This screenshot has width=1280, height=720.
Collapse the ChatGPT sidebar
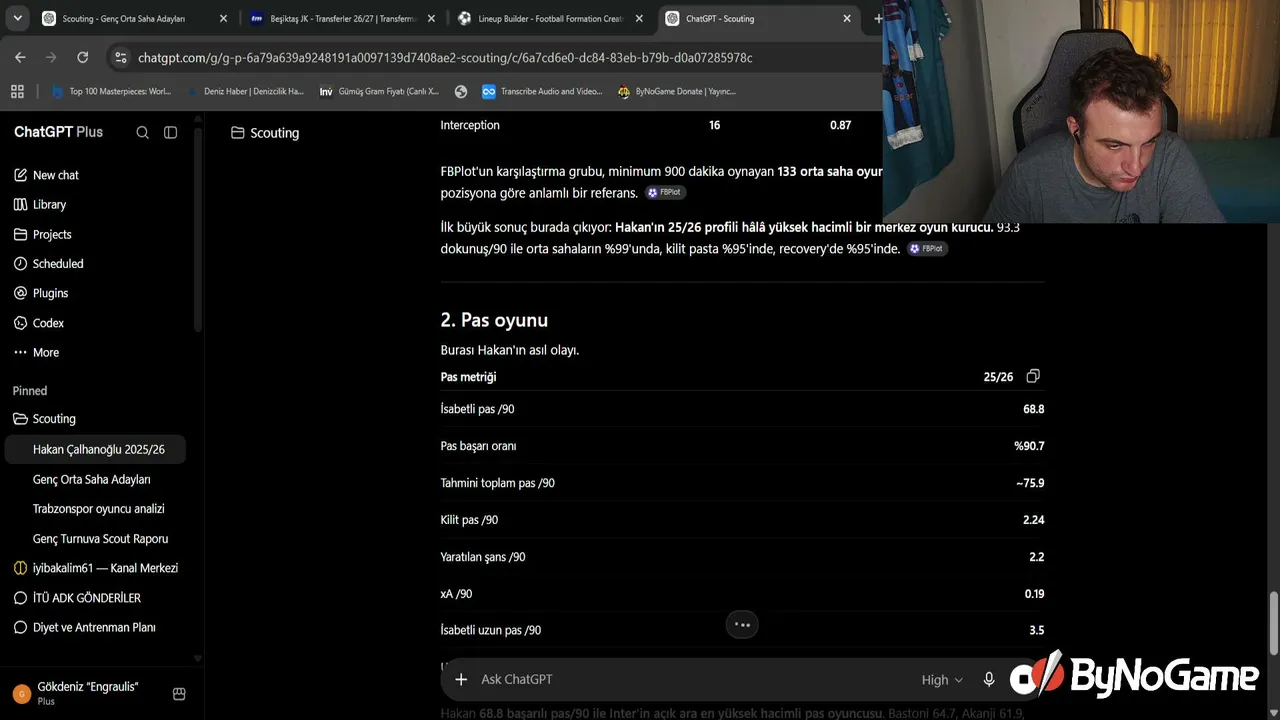(170, 132)
